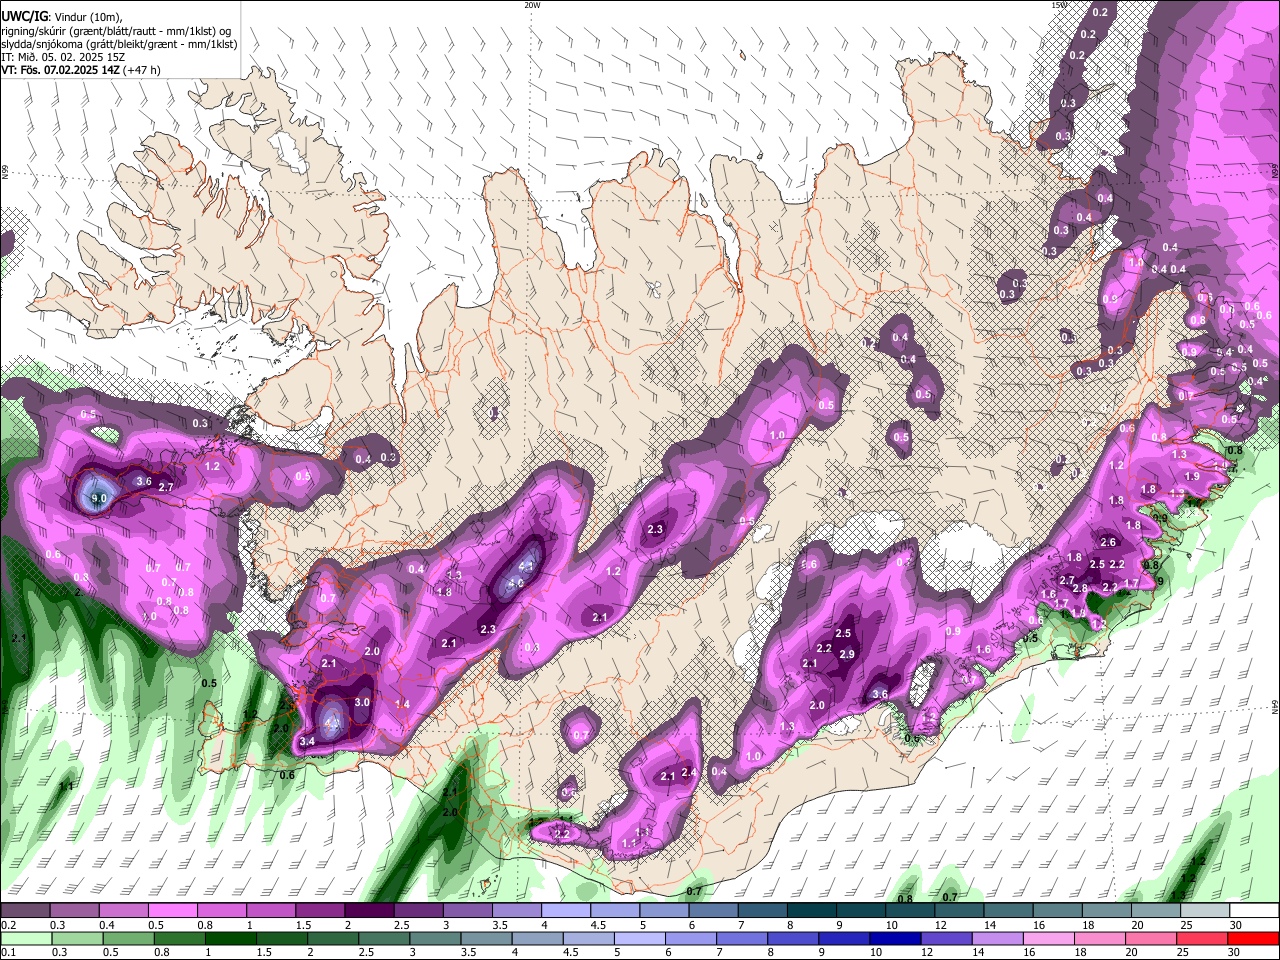Click the 2.6 value in southeast Iceland
Screen dimensions: 1280x960
click(x=1108, y=542)
